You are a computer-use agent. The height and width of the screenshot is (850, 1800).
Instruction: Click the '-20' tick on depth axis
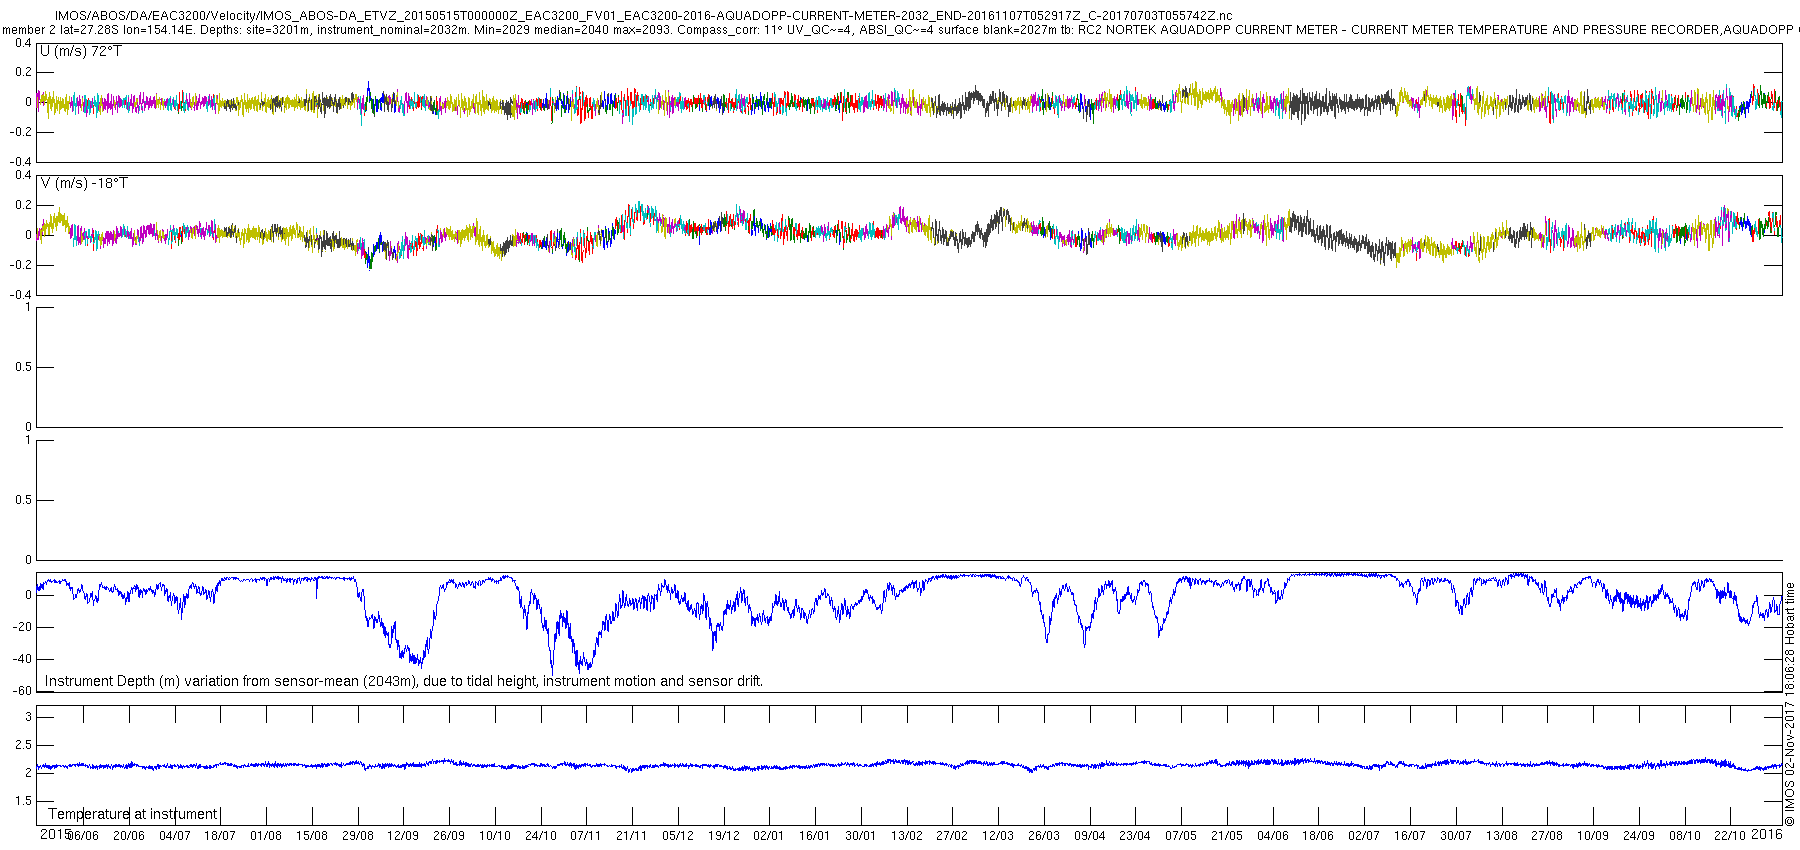point(22,627)
